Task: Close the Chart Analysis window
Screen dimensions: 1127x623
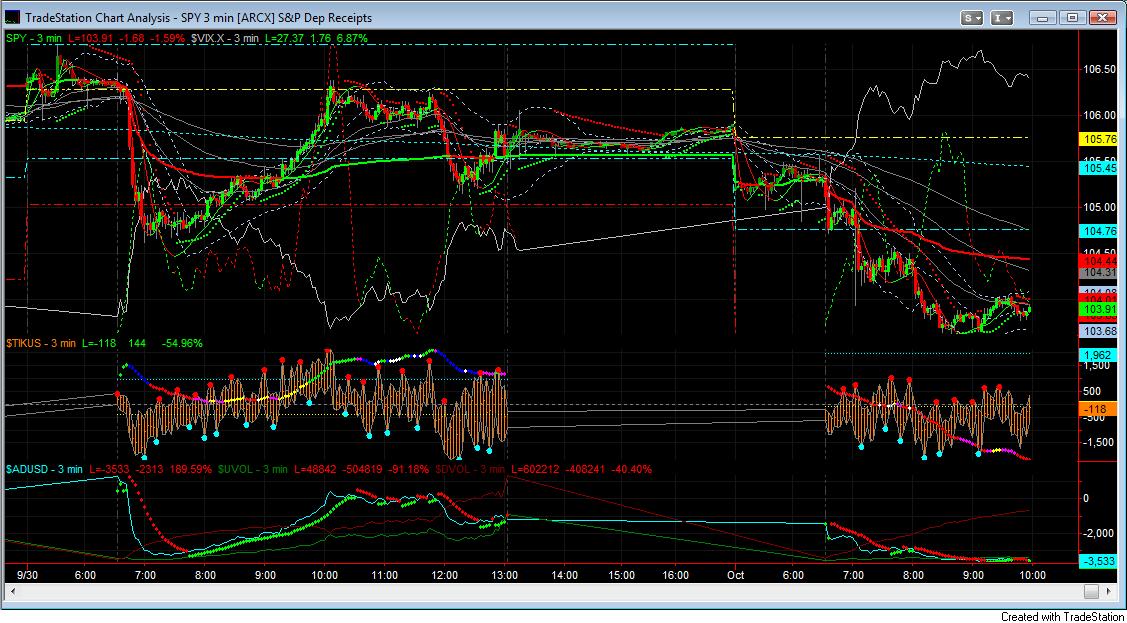Action: click(1102, 17)
